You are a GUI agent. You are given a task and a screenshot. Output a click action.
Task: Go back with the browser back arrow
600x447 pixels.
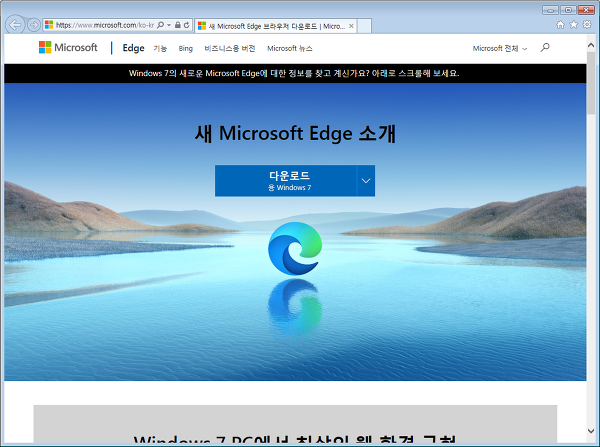15,25
